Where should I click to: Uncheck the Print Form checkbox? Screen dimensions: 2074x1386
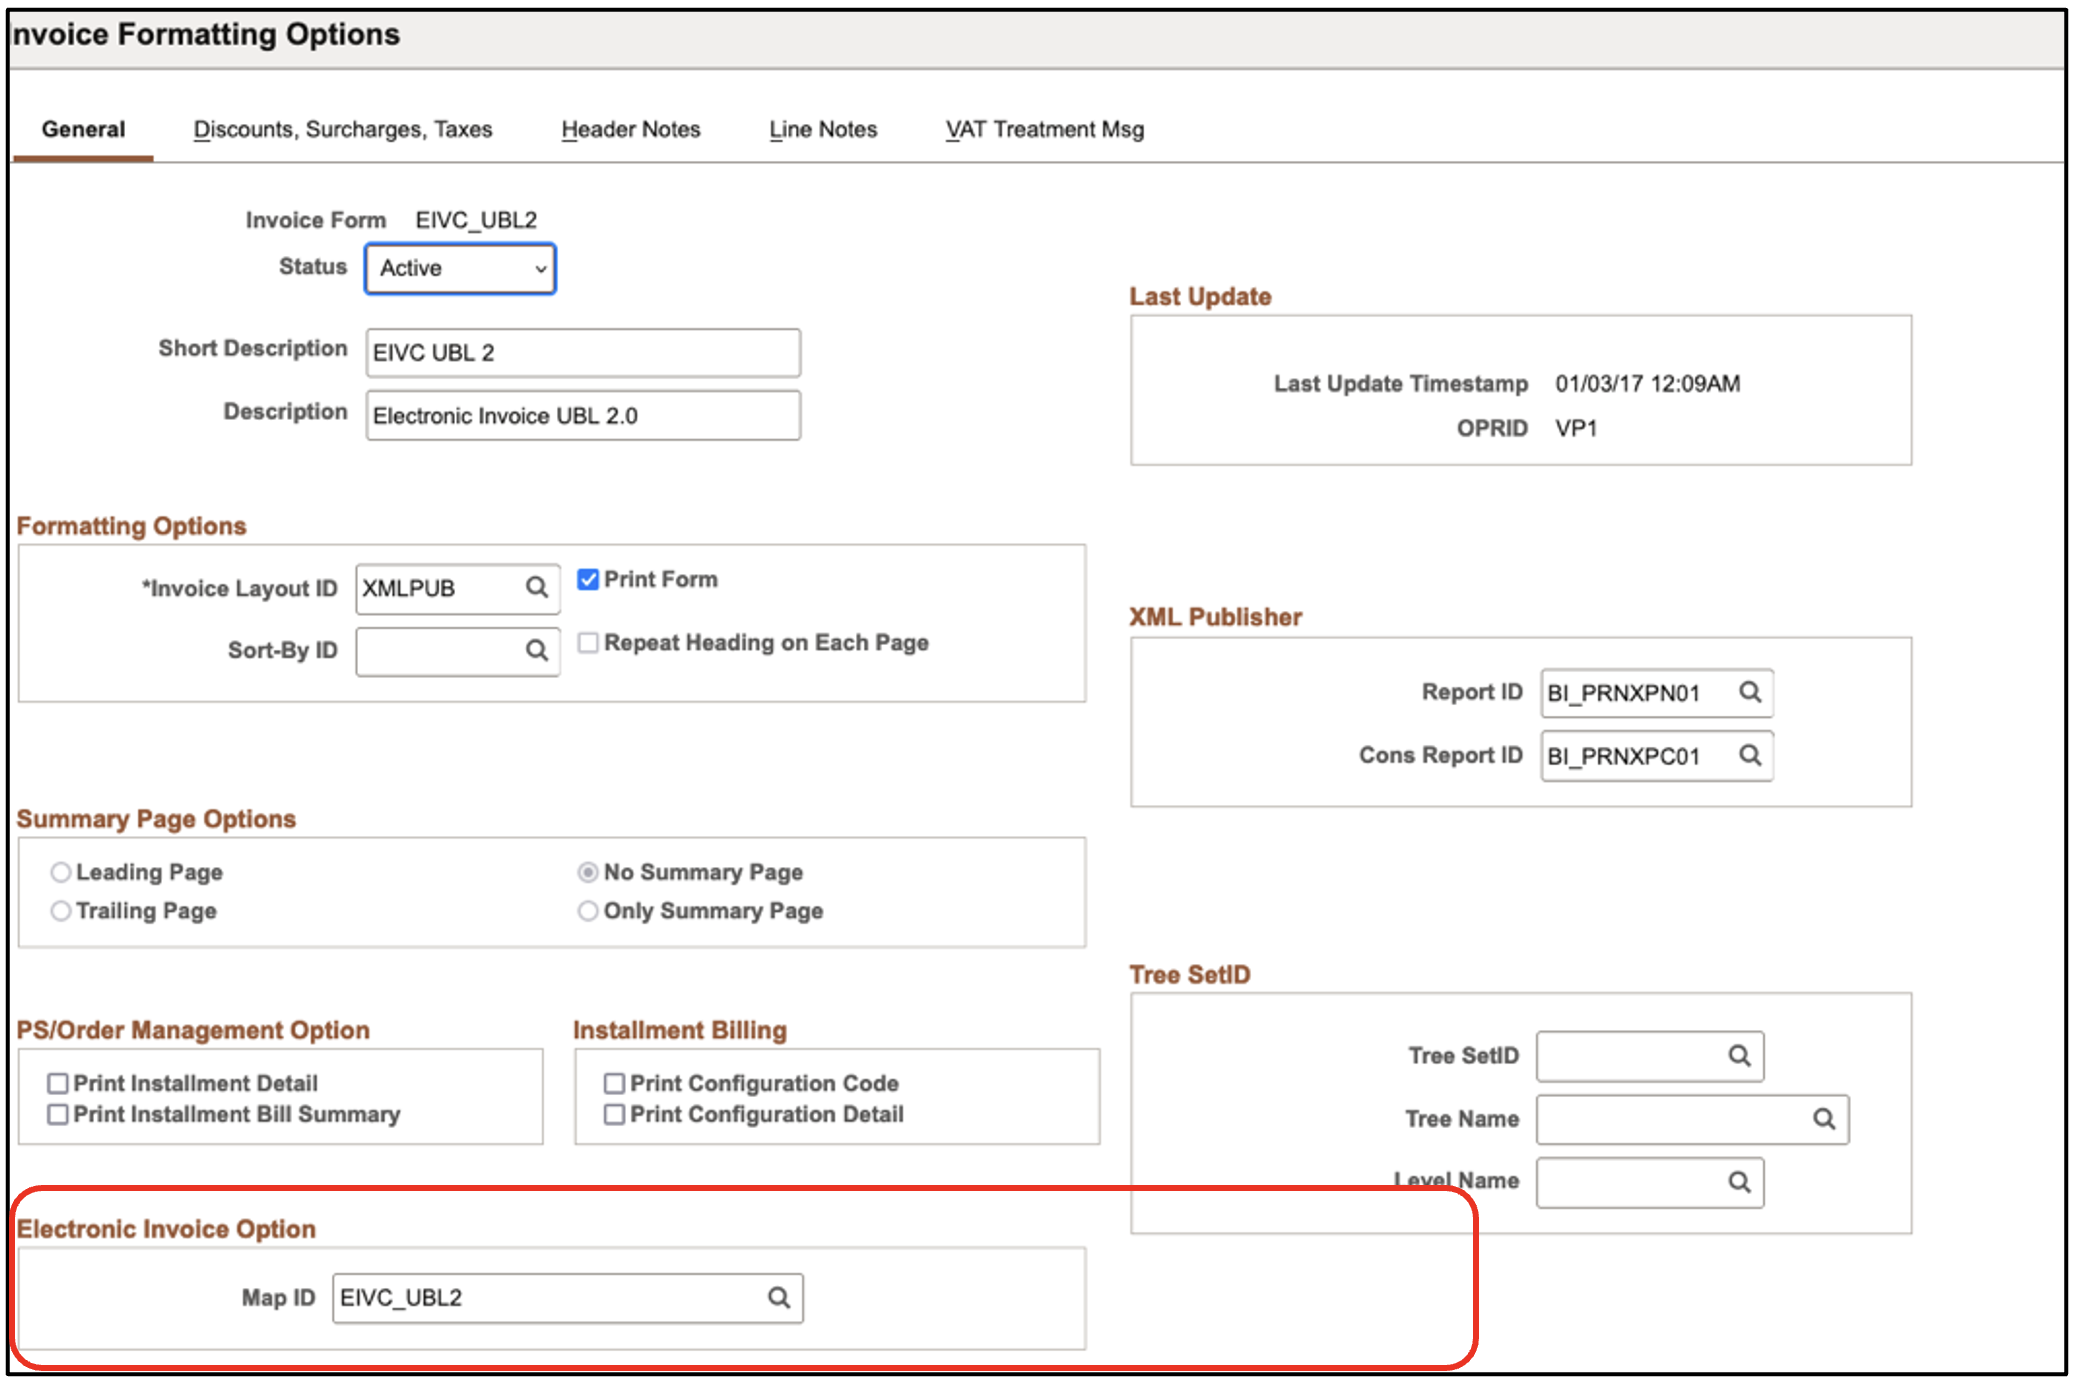pos(587,578)
